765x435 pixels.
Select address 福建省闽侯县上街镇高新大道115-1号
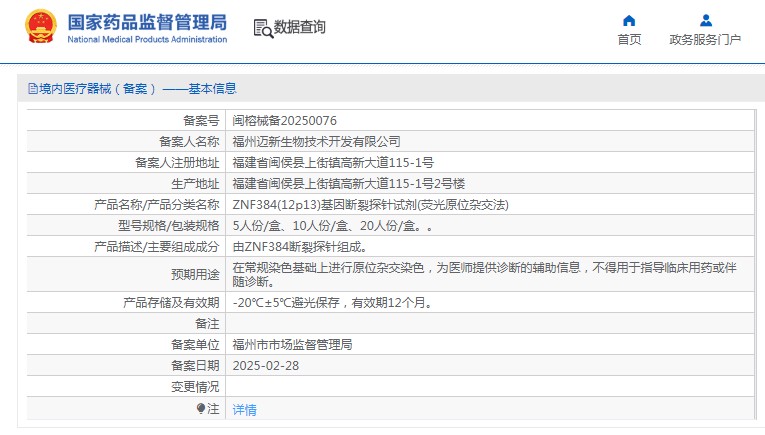[x=333, y=162]
